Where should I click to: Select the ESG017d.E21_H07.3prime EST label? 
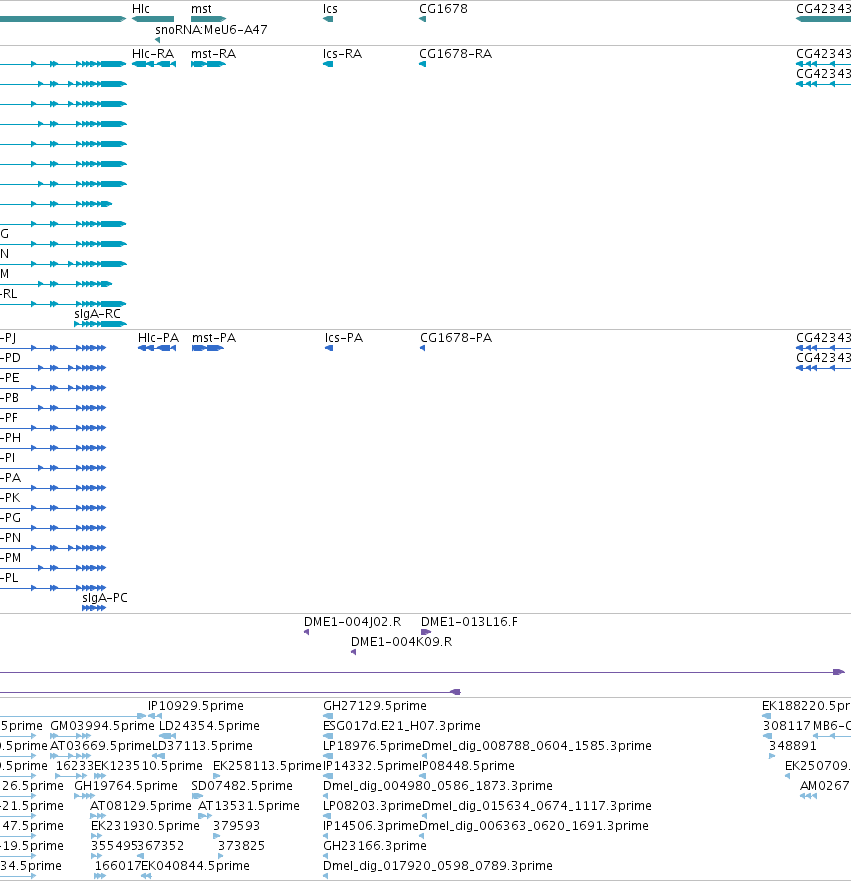point(402,726)
